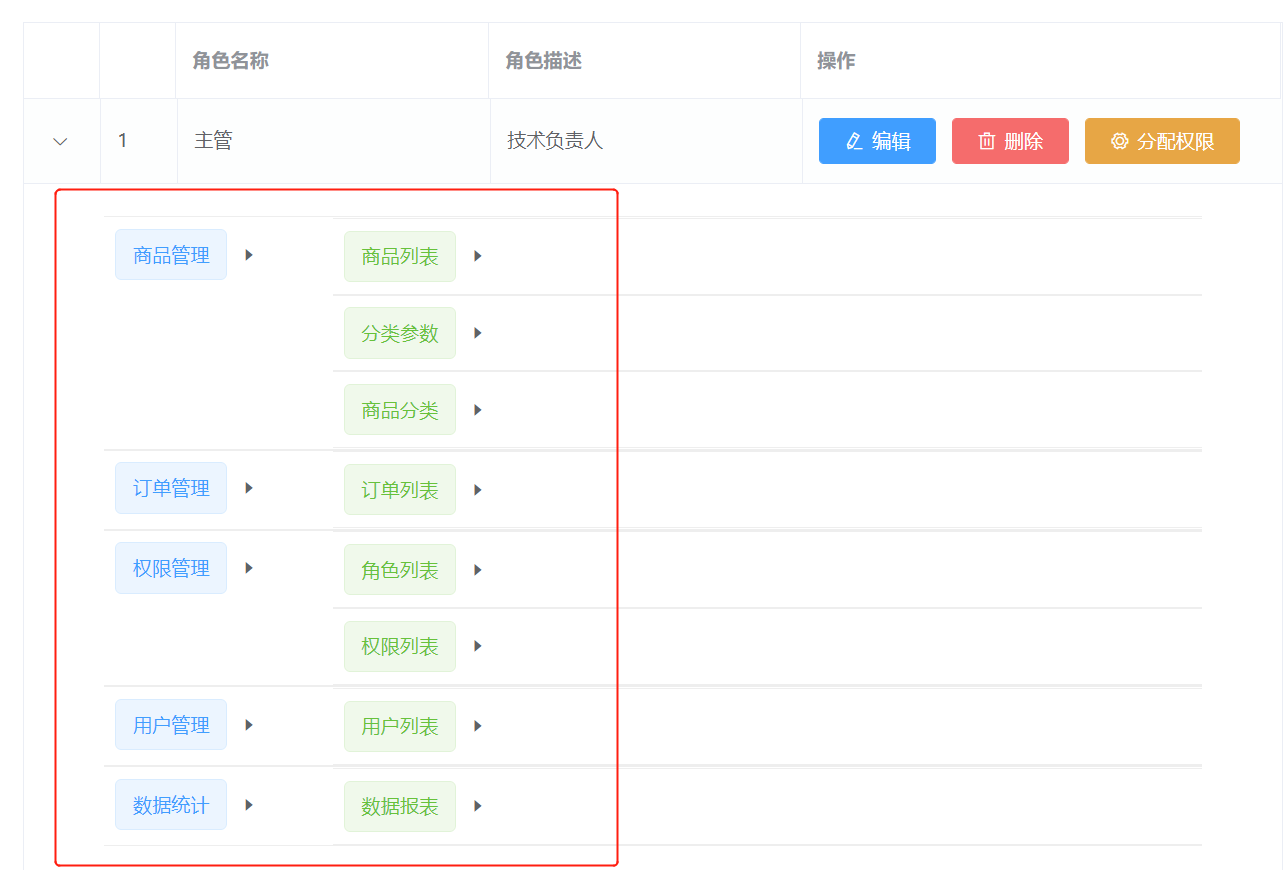
Task: Click the arrow icon next to 权限管理 tag
Action: point(248,568)
